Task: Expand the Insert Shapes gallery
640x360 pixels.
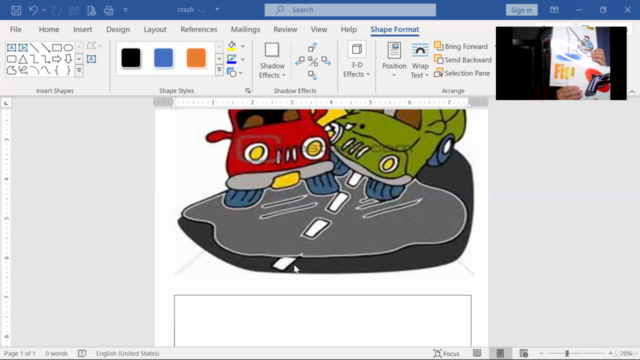Action: pyautogui.click(x=79, y=71)
